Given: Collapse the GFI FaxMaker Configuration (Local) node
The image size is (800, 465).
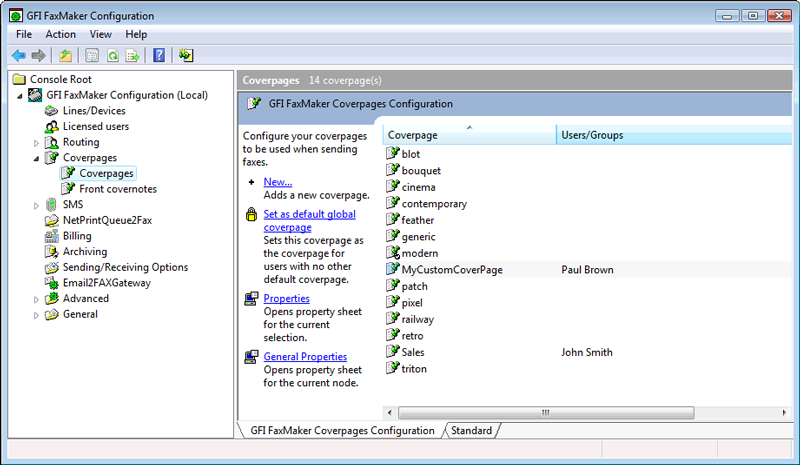Looking at the screenshot, I should pos(20,96).
